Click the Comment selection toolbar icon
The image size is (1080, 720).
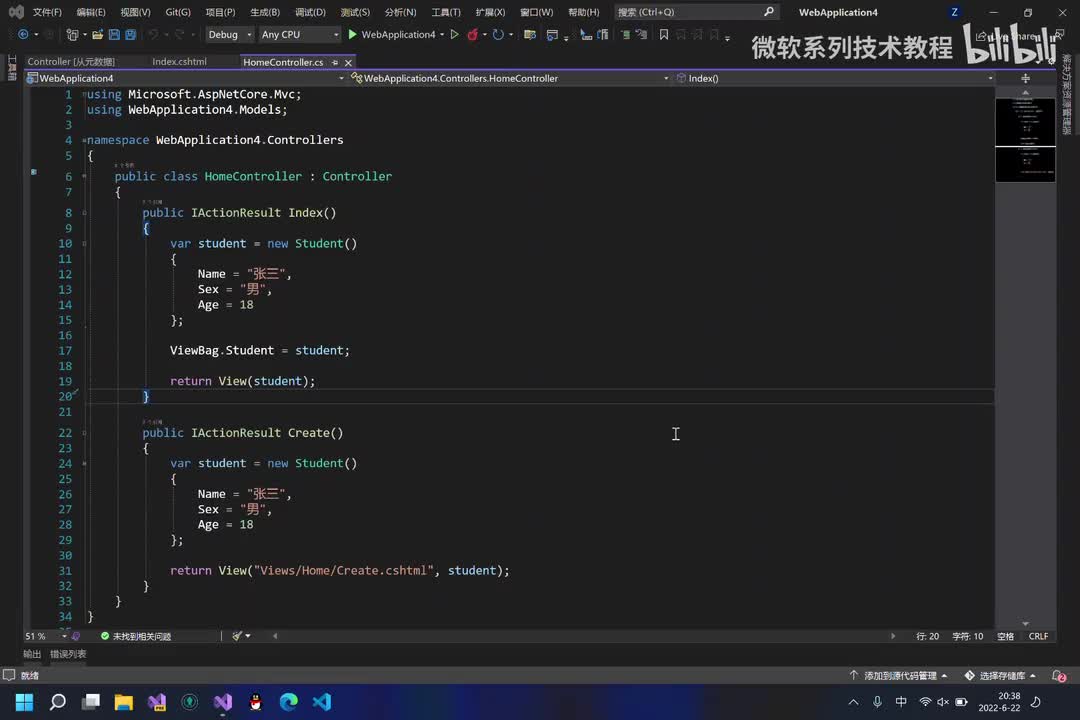(x=625, y=34)
